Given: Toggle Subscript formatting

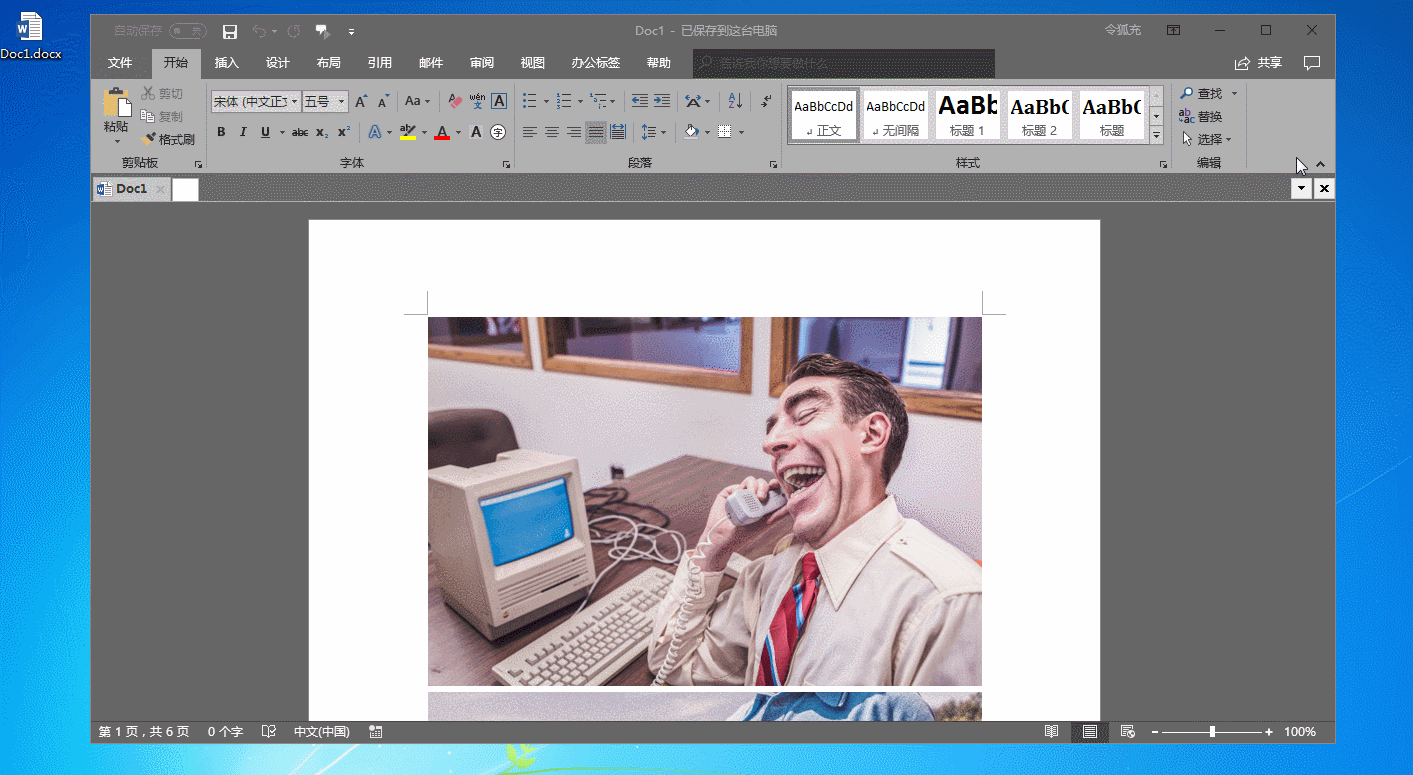Looking at the screenshot, I should pos(322,132).
